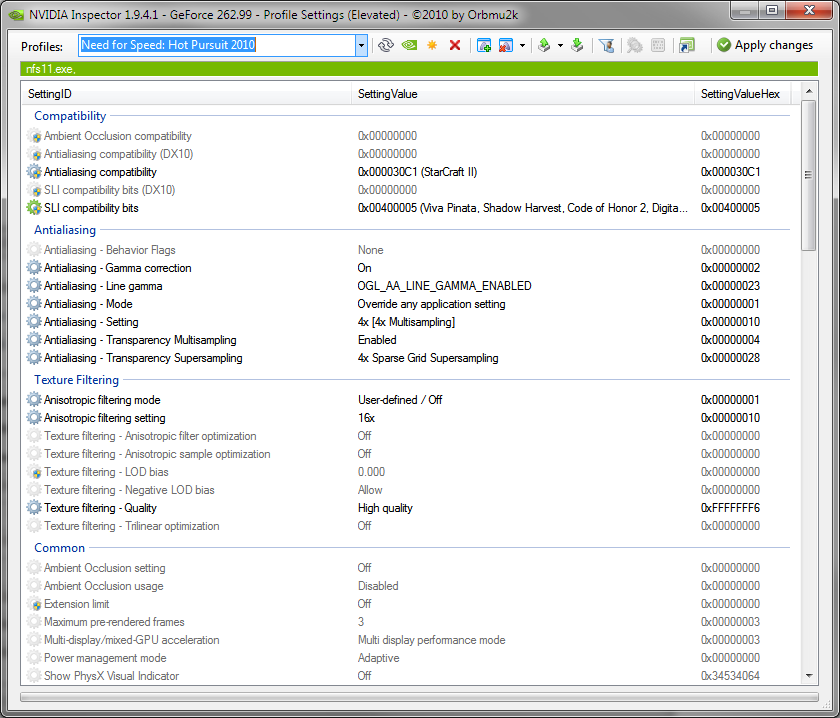Click the remove application from profile icon

point(506,45)
